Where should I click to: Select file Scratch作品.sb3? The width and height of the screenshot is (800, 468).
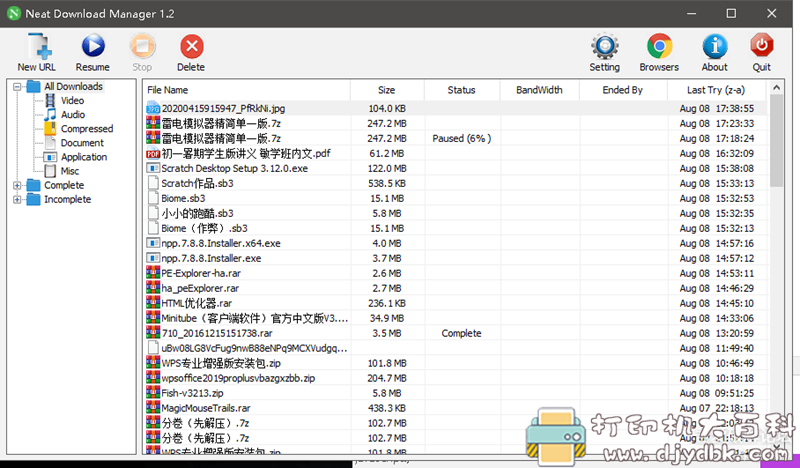pos(197,183)
